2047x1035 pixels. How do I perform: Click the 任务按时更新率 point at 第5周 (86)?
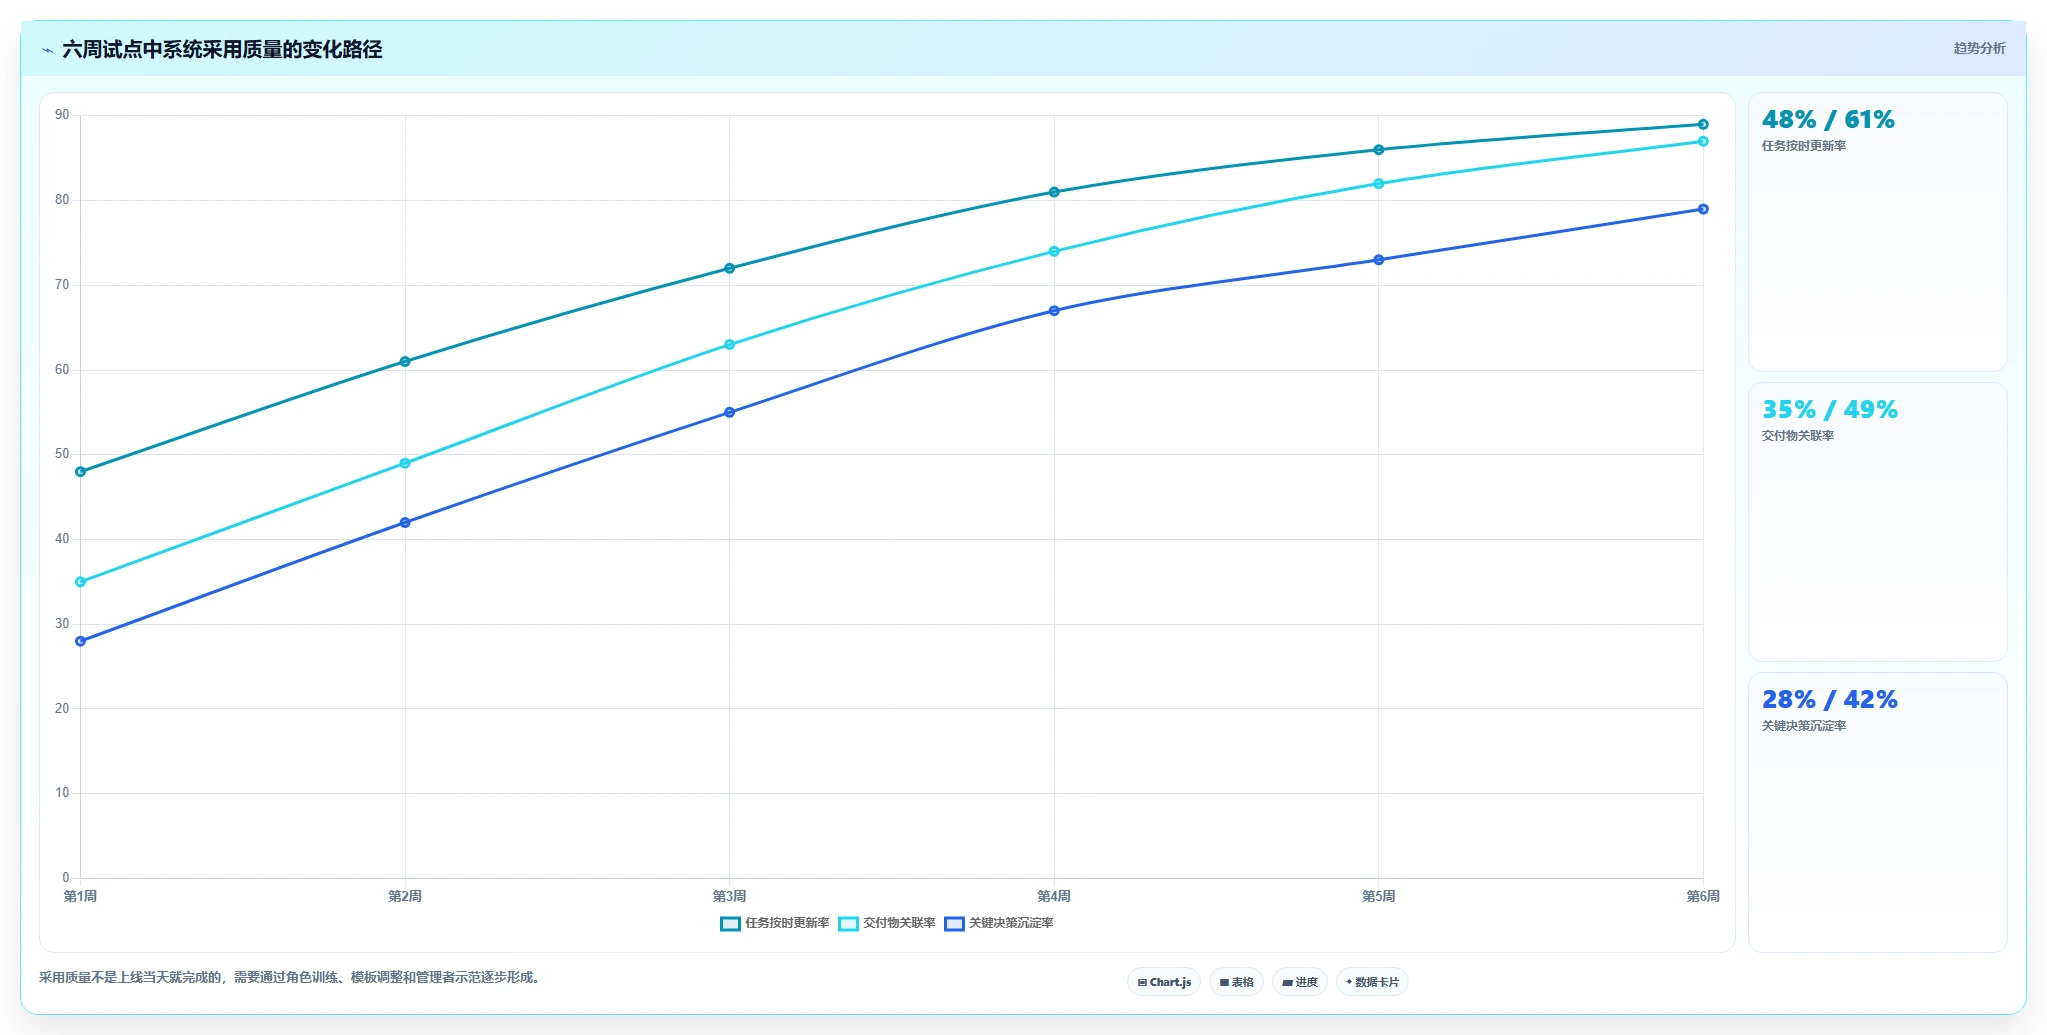click(x=1378, y=150)
